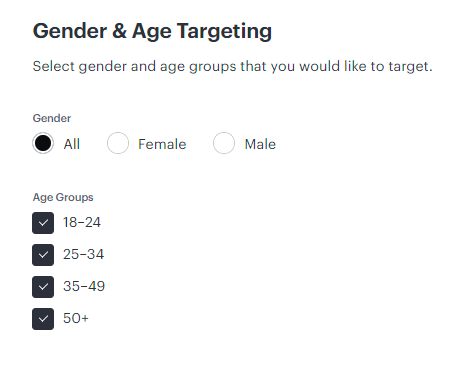Choose the Female radio button
This screenshot has height=371, width=465.
pos(118,143)
